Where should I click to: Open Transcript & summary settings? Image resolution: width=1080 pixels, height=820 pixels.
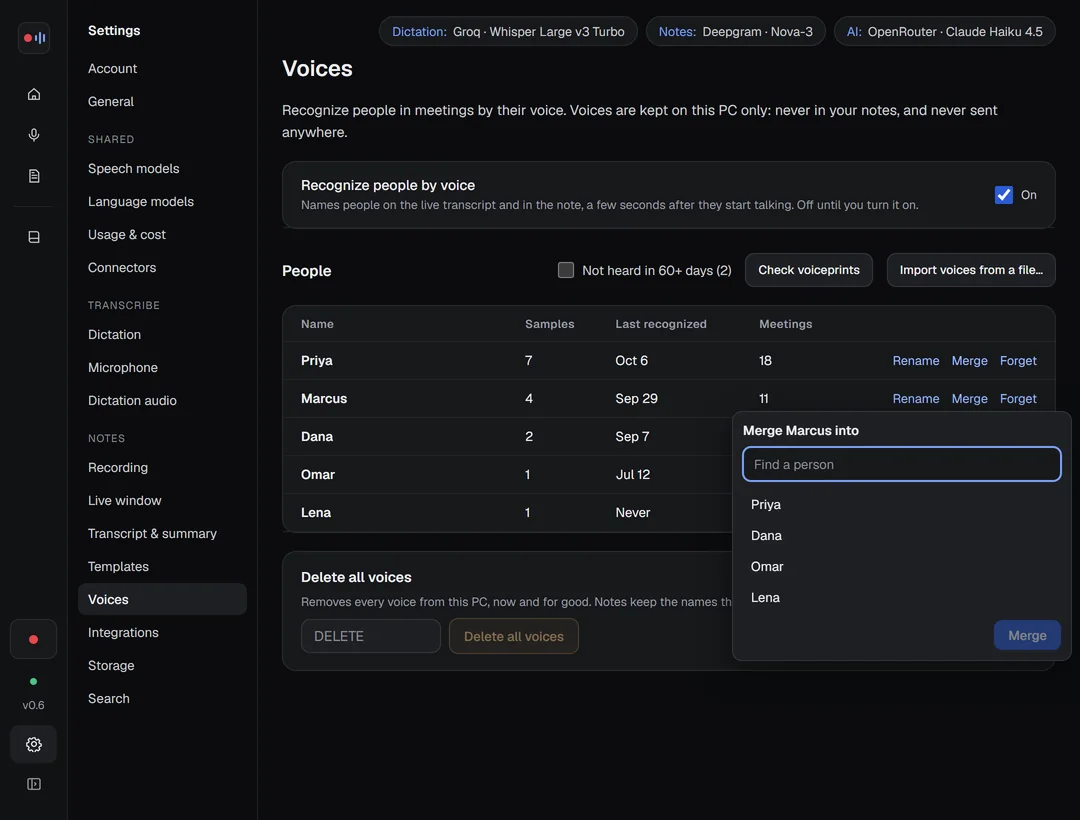point(152,534)
